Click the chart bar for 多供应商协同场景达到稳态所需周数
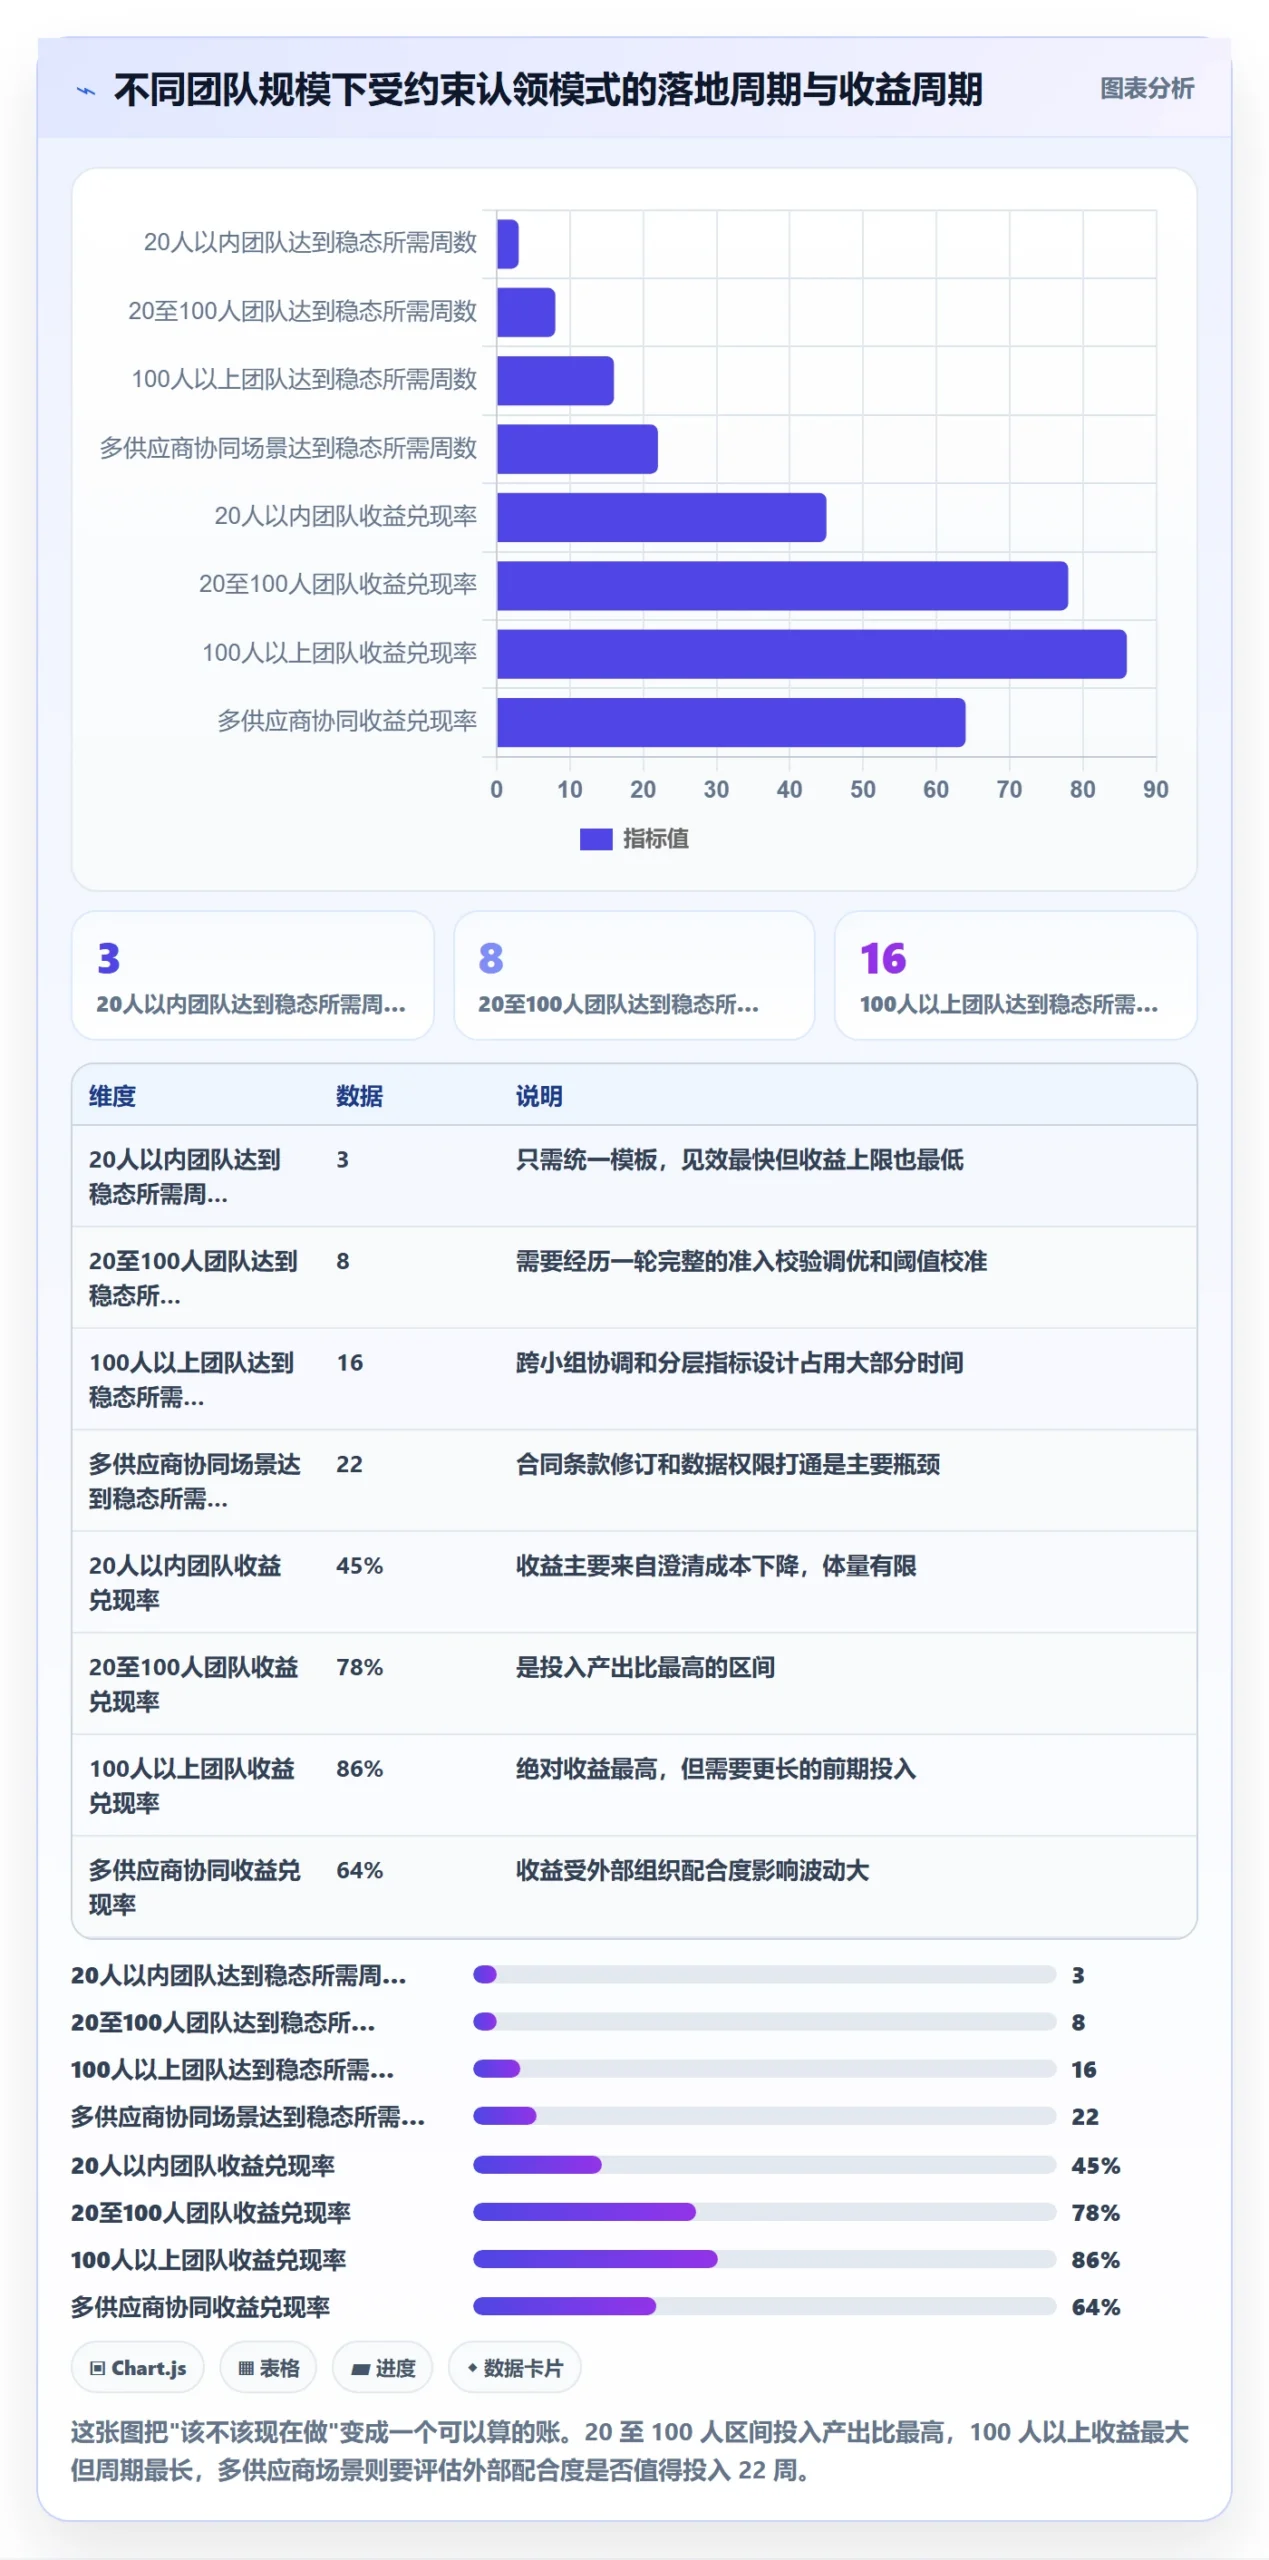 pos(577,449)
